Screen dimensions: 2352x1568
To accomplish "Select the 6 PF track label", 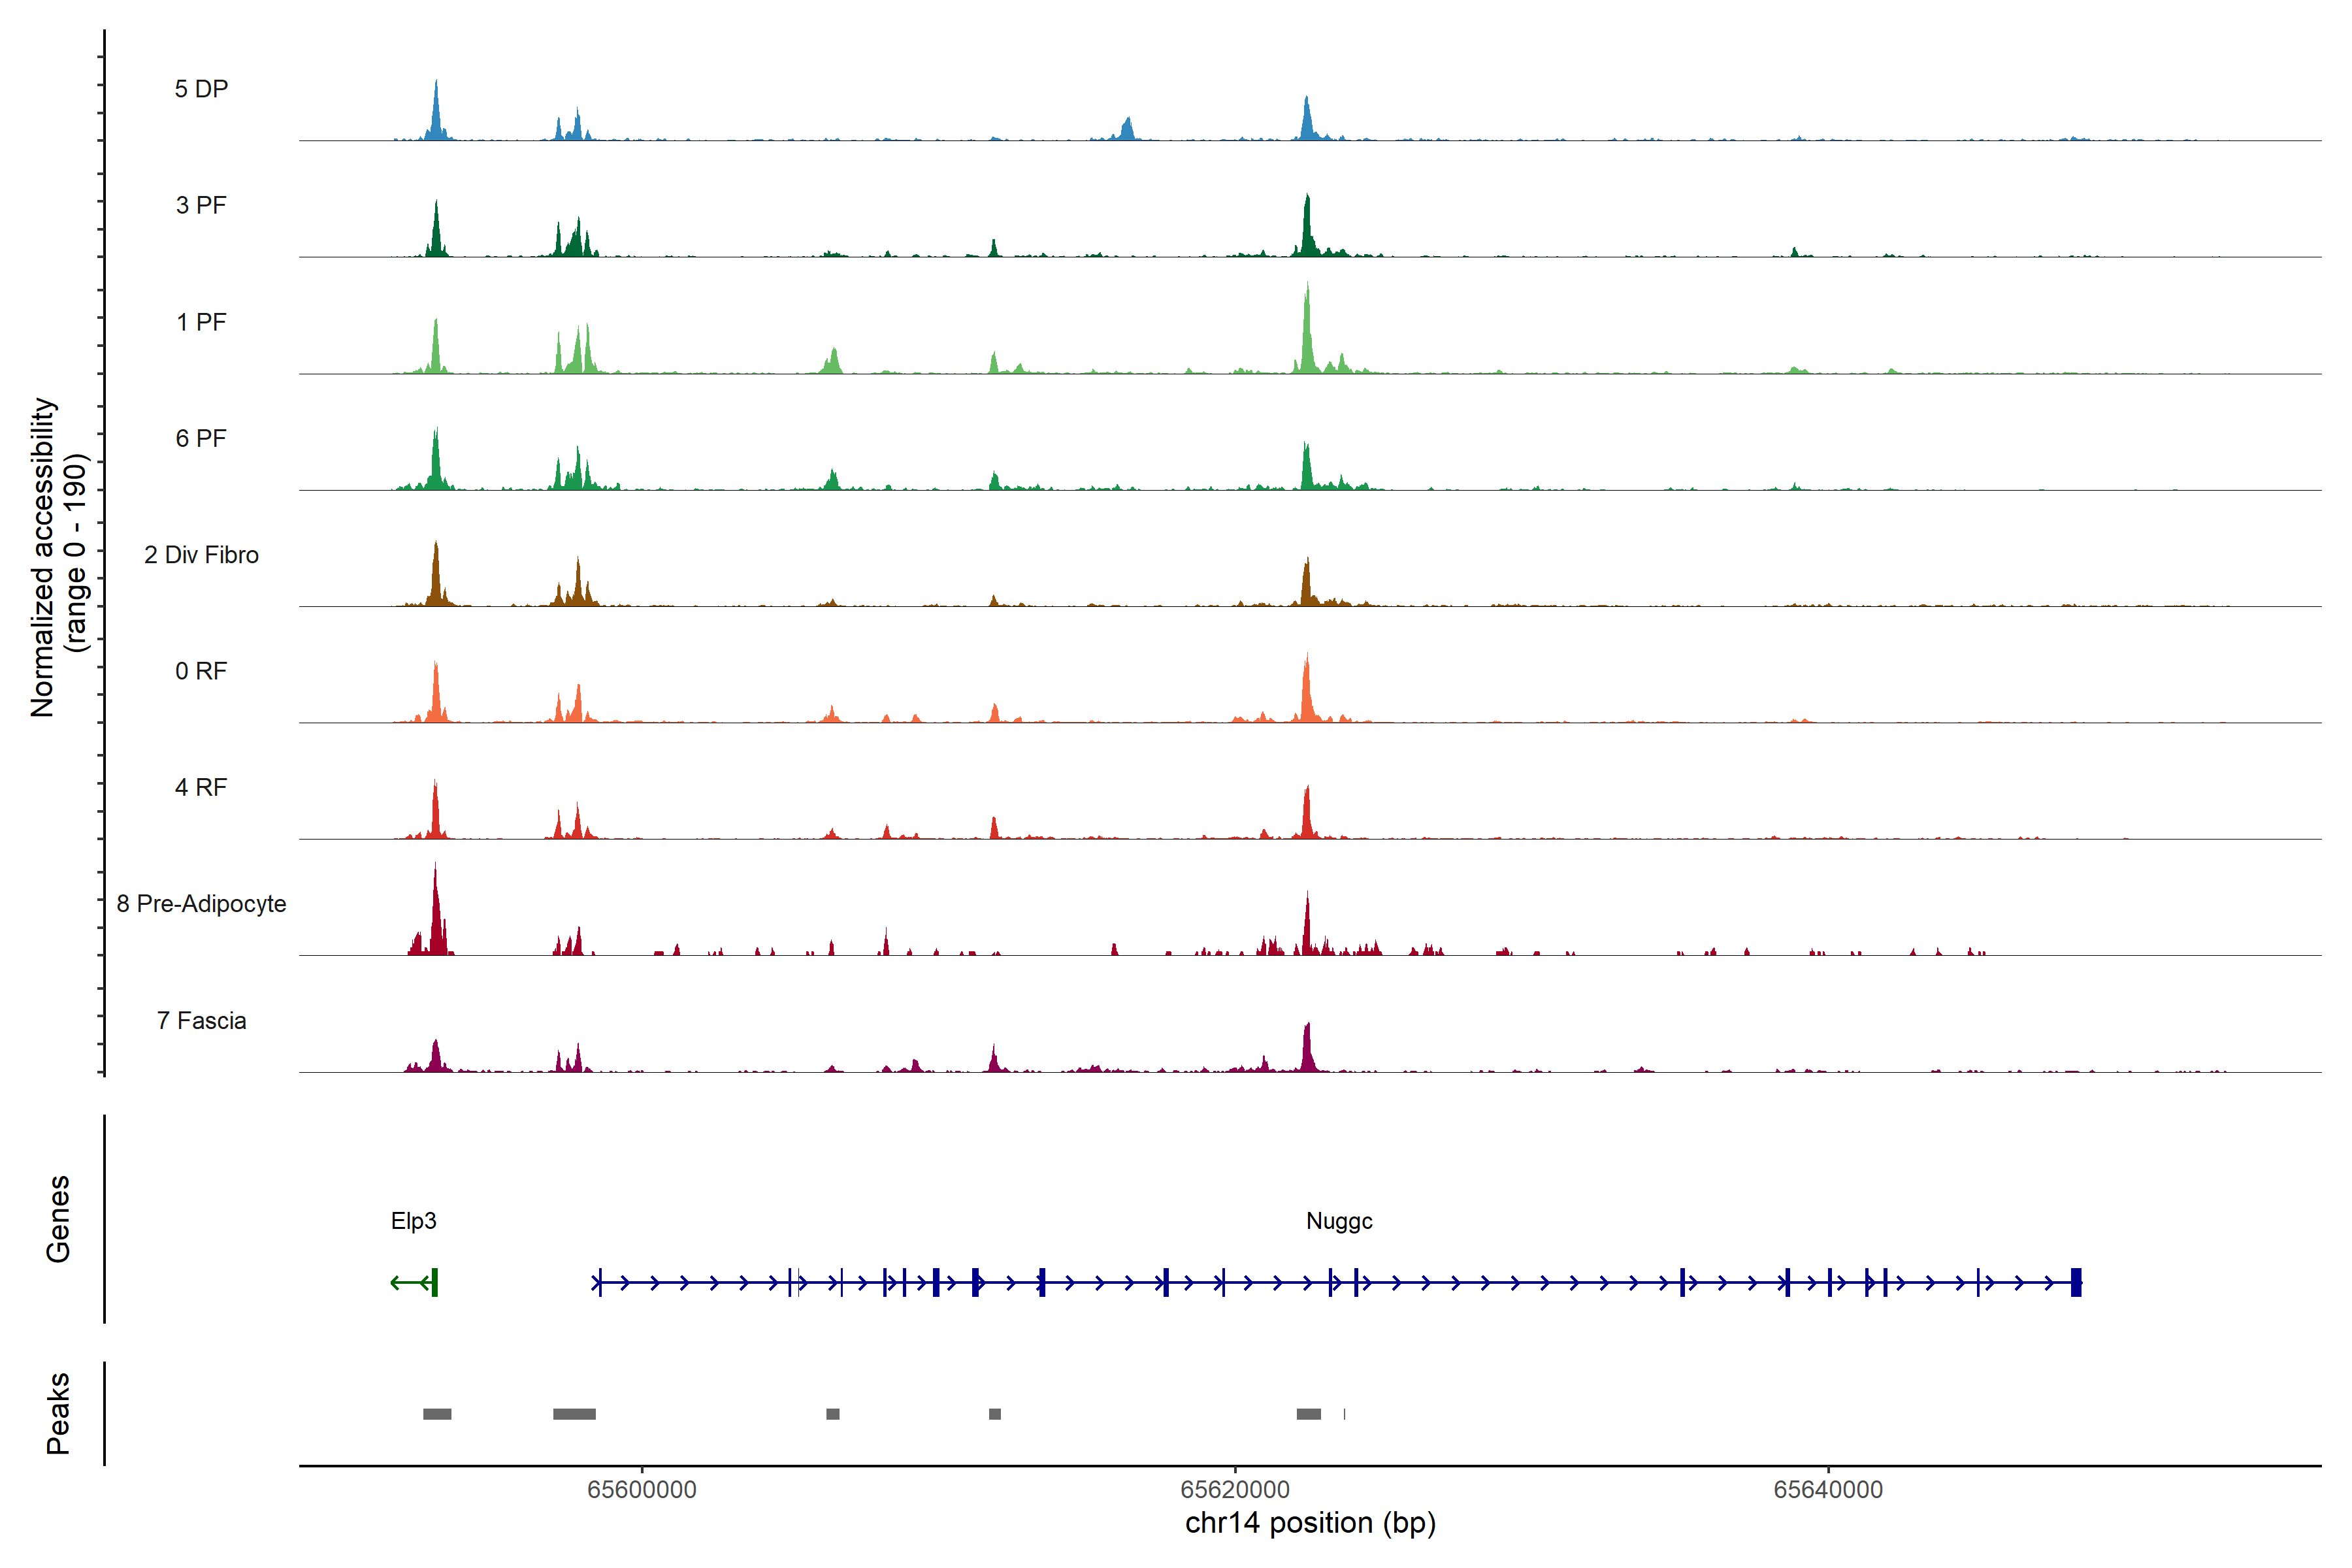I will (x=201, y=438).
